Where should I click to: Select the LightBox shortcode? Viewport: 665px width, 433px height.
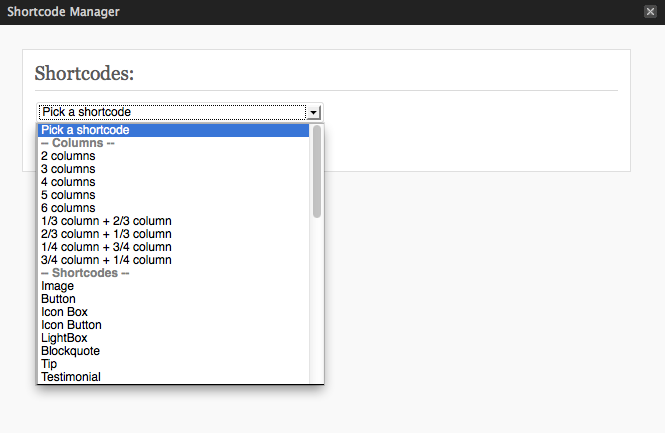click(x=173, y=338)
